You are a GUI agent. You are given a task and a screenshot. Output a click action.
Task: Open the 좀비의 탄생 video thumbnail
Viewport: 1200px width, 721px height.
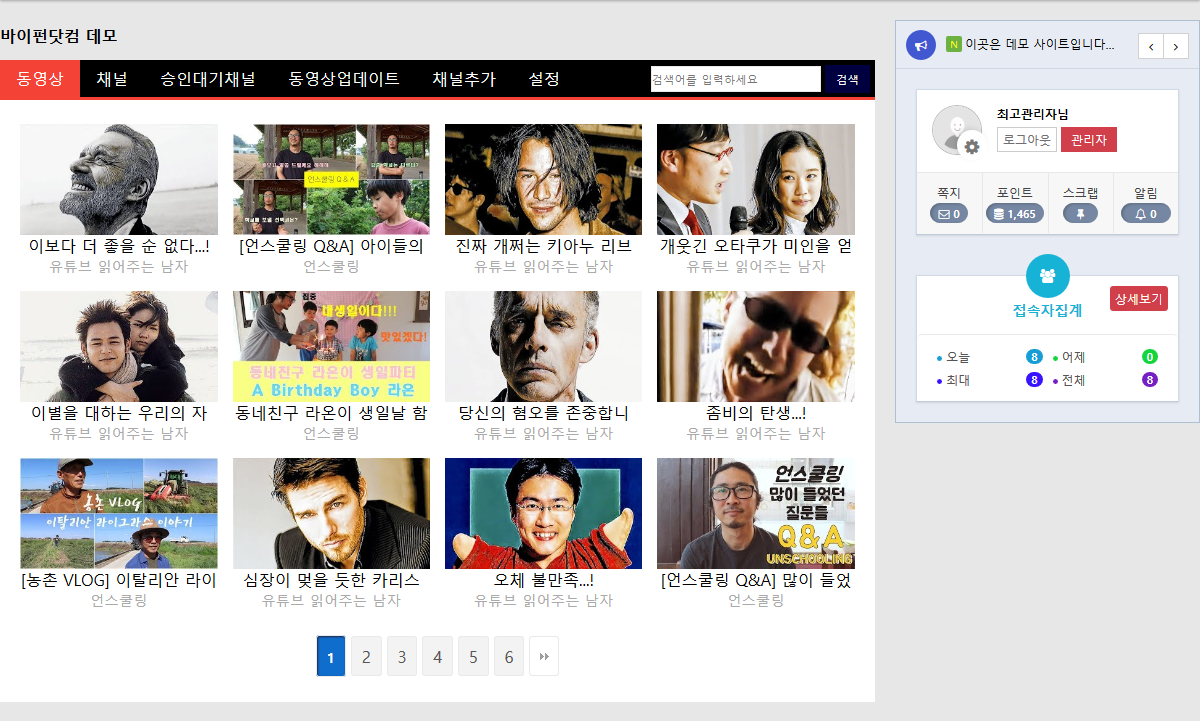[755, 346]
